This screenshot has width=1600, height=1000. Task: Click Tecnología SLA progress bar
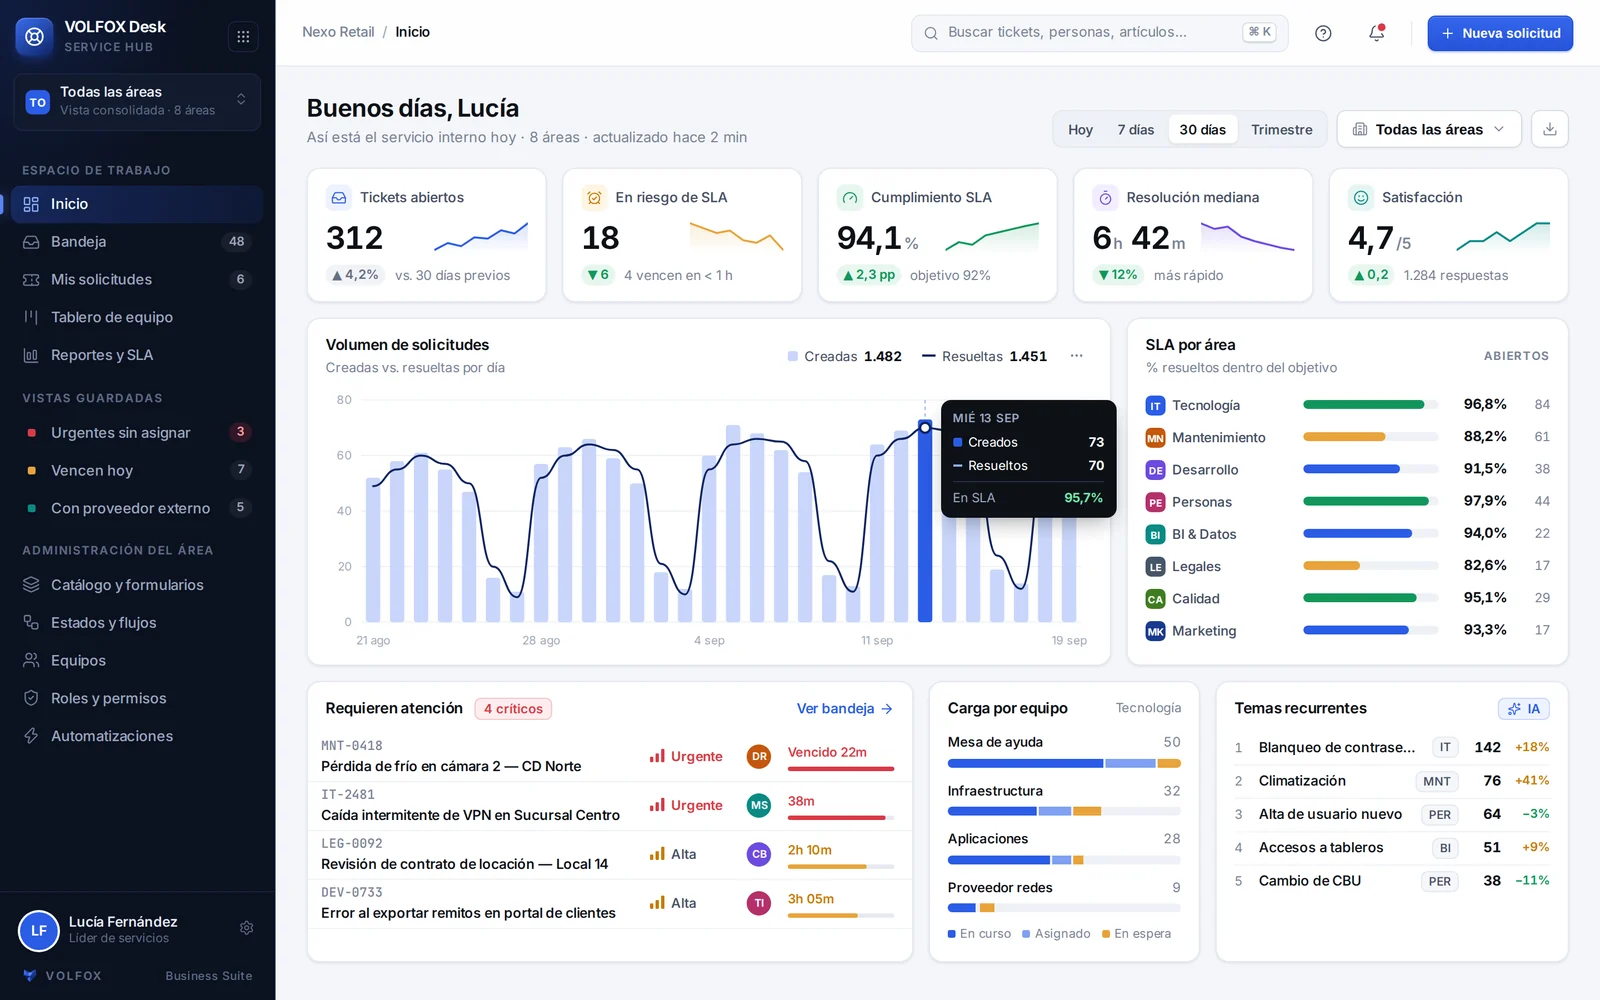coord(1370,405)
